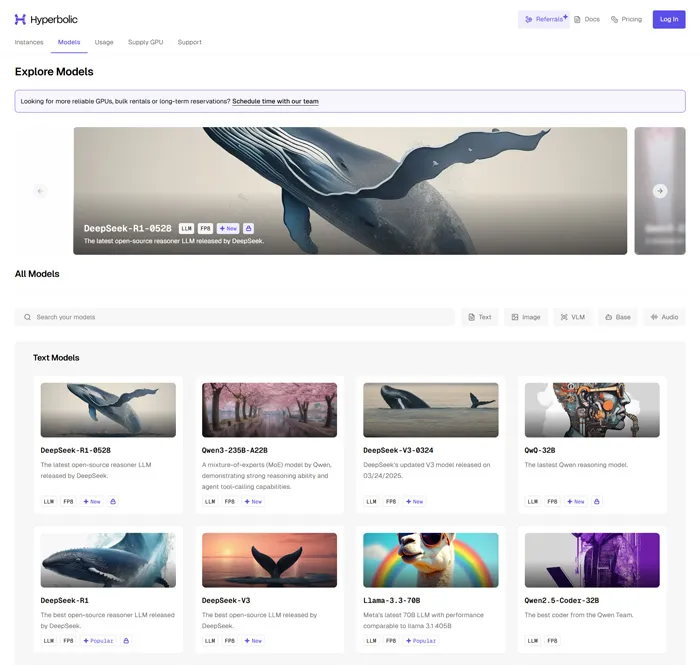Screen dimensions: 700x665
Task: Filter models by Text
Action: click(x=480, y=317)
